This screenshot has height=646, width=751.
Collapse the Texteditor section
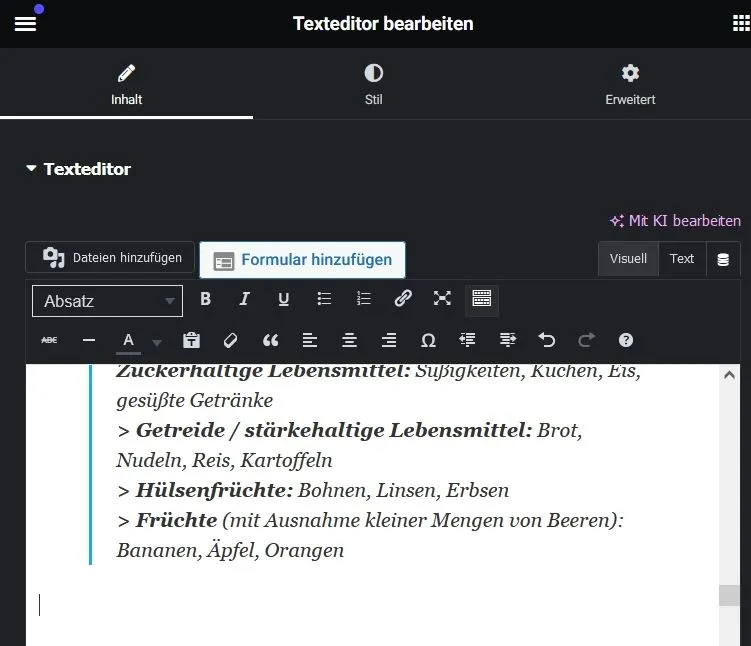[79, 169]
